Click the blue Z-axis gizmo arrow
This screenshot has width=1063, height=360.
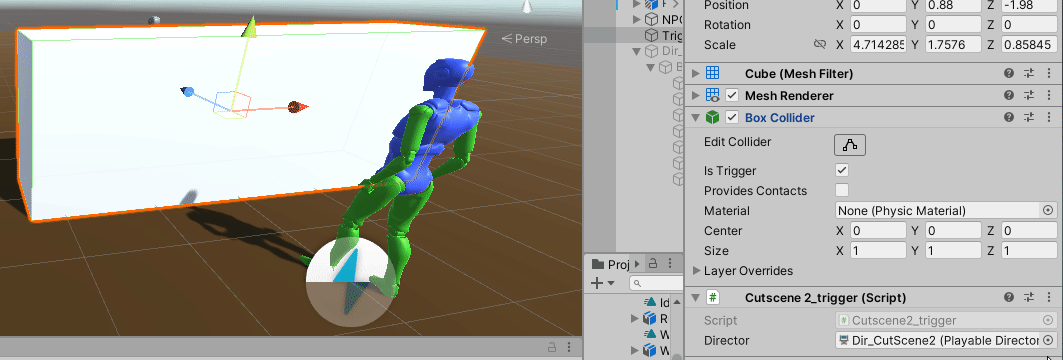point(187,92)
